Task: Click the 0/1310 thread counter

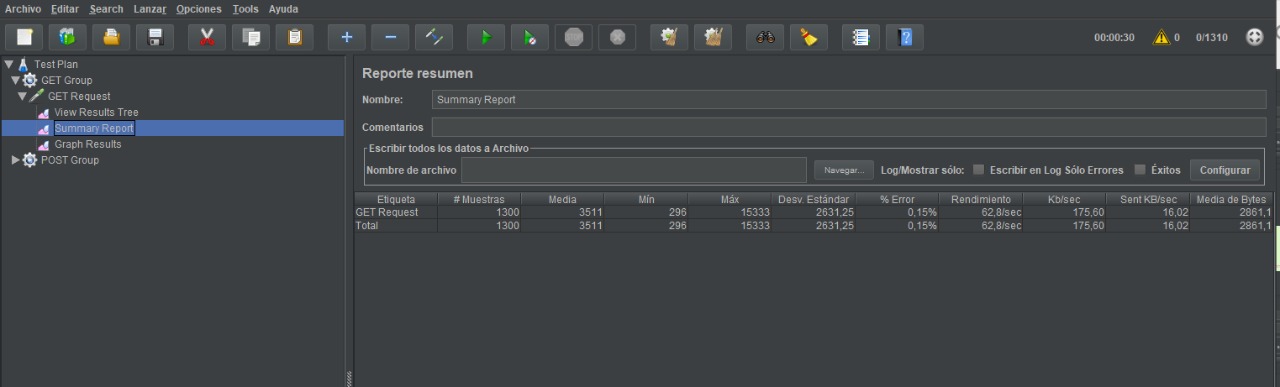Action: click(x=1211, y=37)
